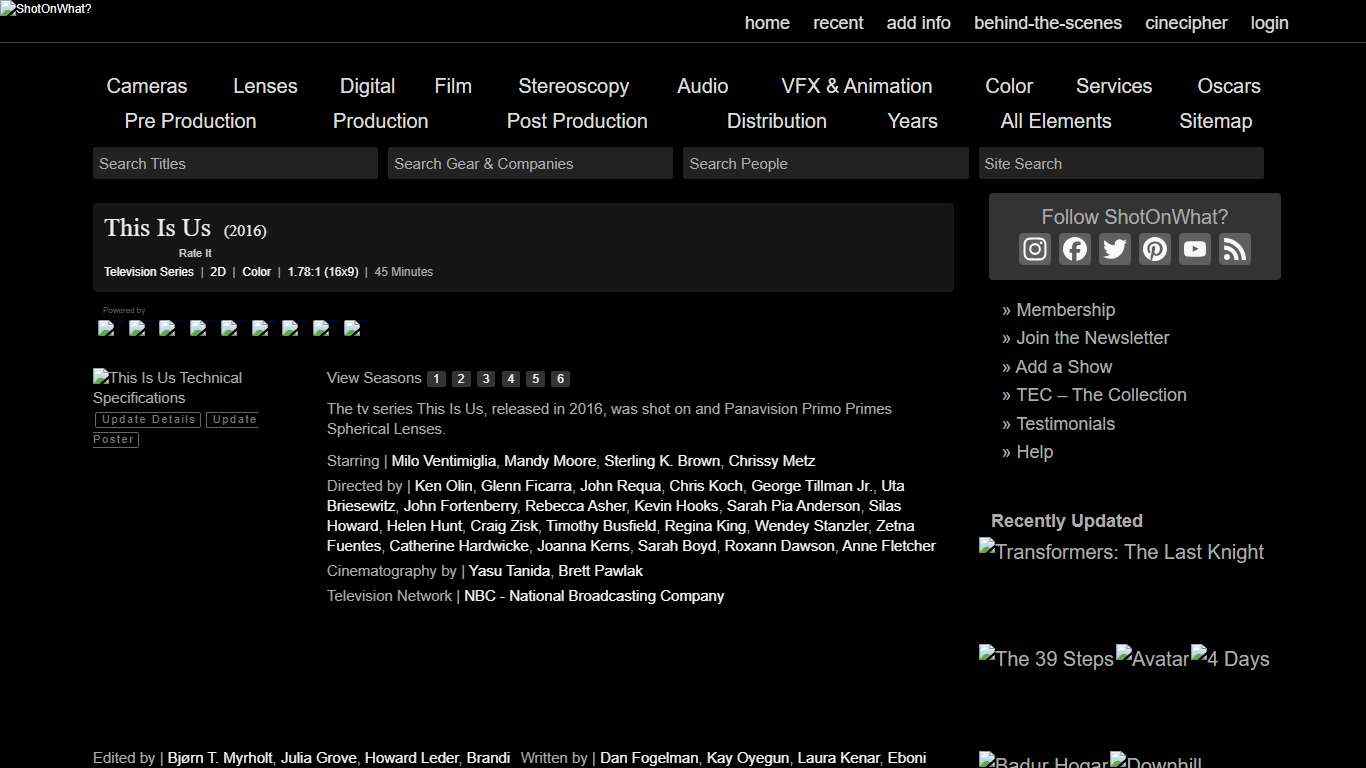1366x768 pixels.
Task: Open the VFX & Animation category
Action: 856,86
